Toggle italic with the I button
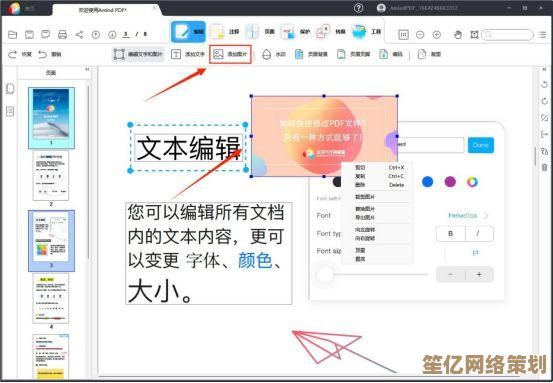Screen dimensions: 553x383 click(x=479, y=234)
